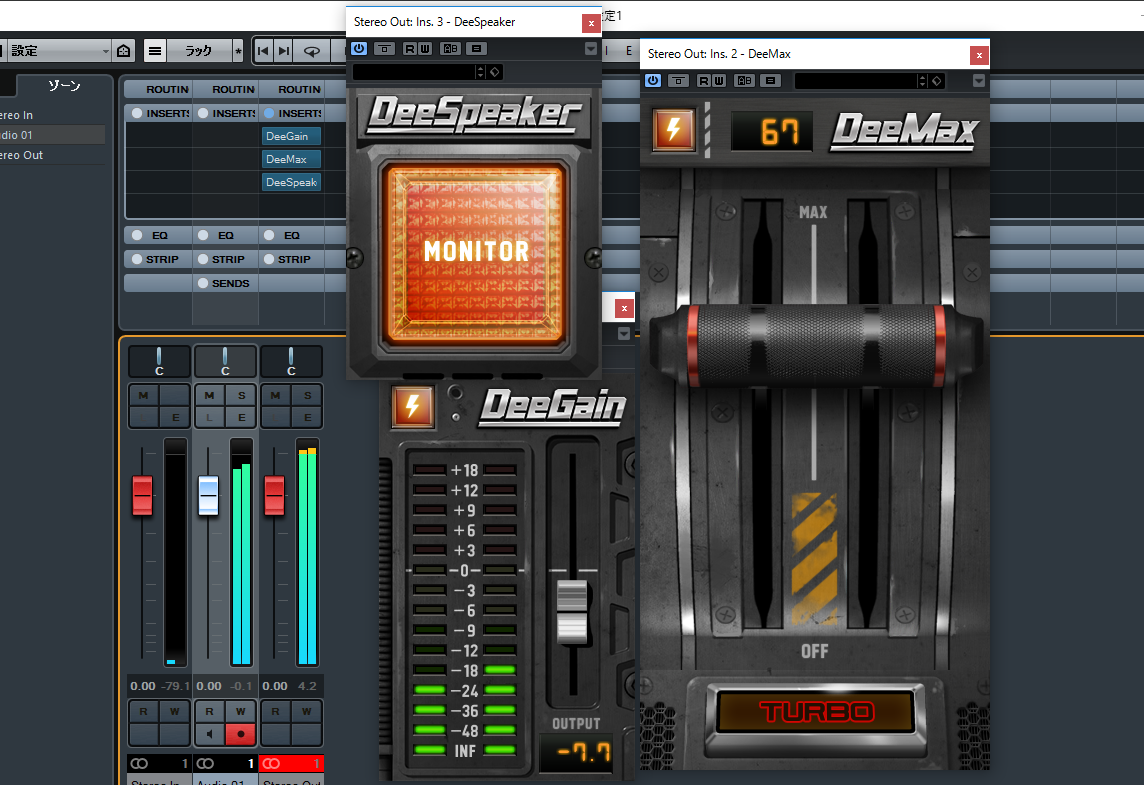
Task: Click the Read automation button on Audio 01
Action: (x=209, y=711)
